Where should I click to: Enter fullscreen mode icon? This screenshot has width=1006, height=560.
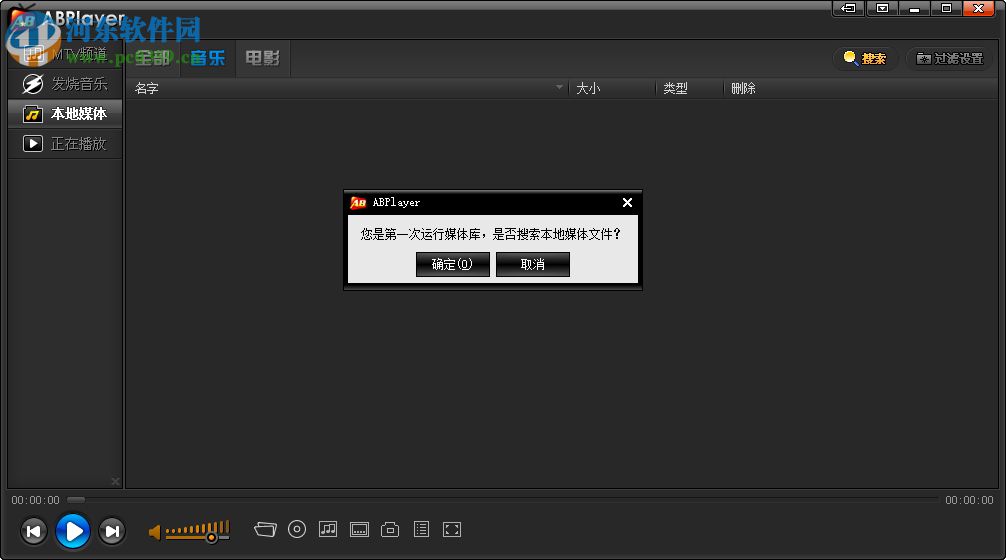click(x=452, y=529)
